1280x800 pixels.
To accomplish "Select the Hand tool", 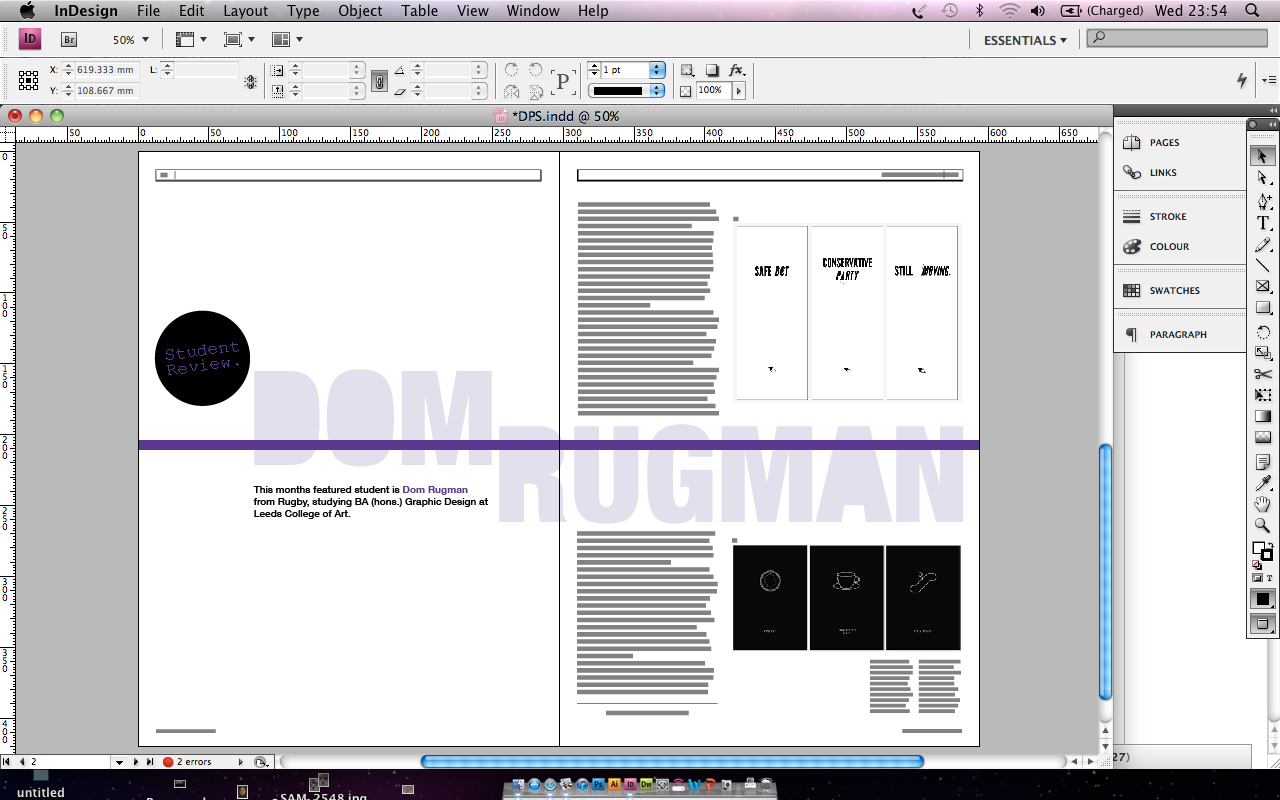I will point(1262,504).
